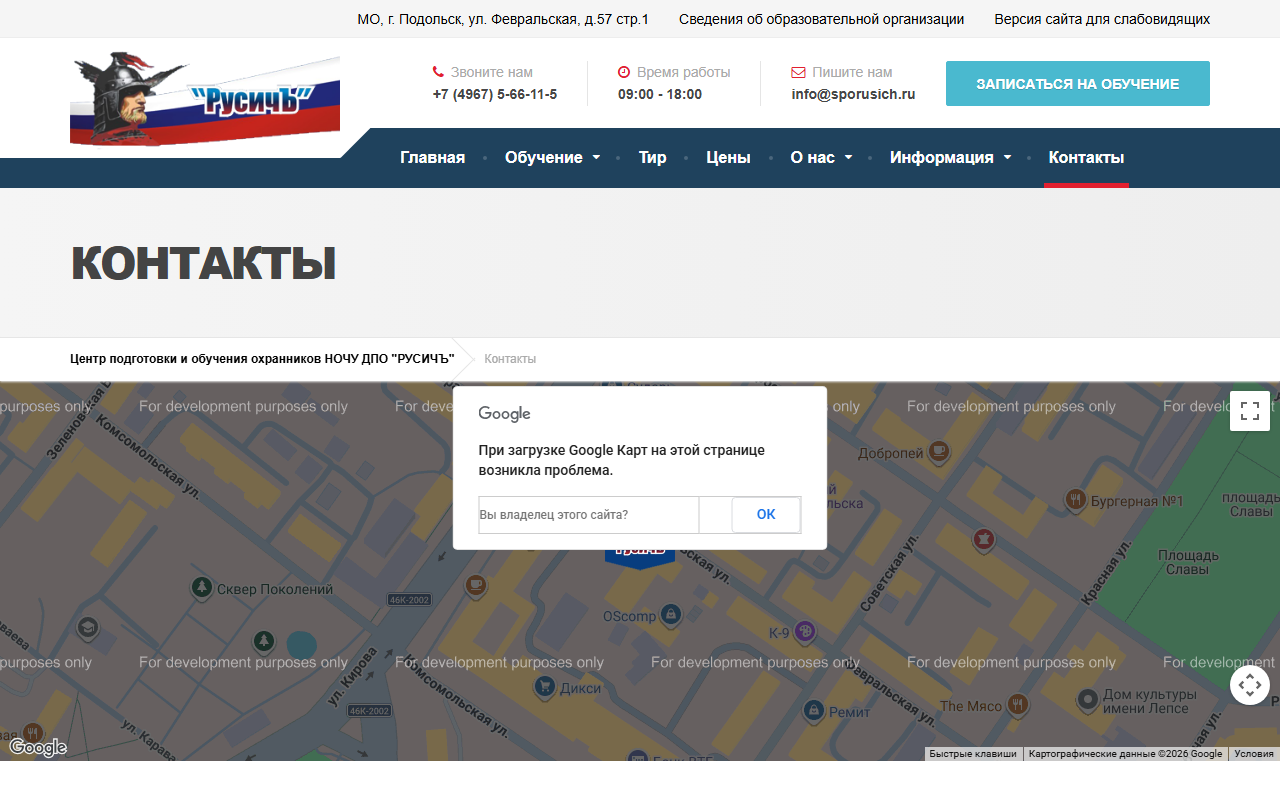This screenshot has height=800, width=1280.
Task: Click the working hours '09:00 - 18:00'
Action: (660, 94)
